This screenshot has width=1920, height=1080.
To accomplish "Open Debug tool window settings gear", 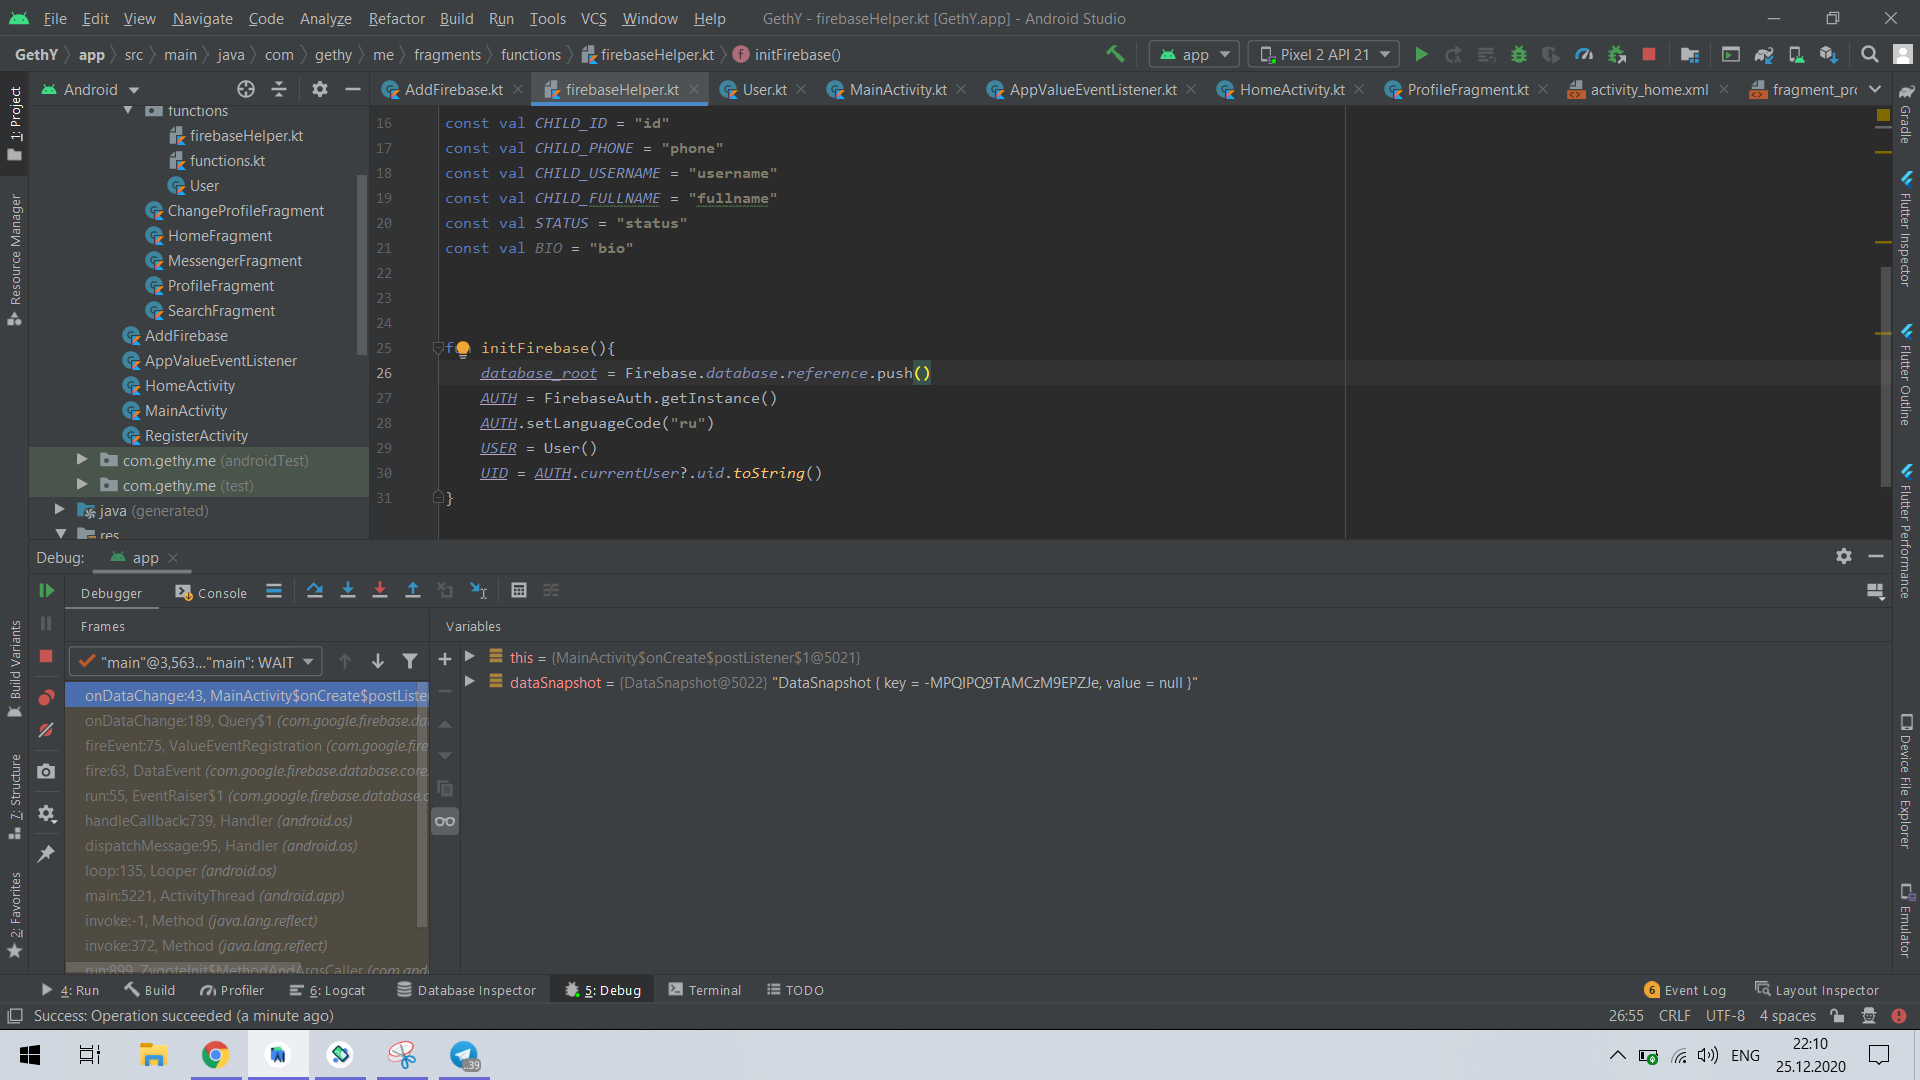I will [x=1844, y=557].
